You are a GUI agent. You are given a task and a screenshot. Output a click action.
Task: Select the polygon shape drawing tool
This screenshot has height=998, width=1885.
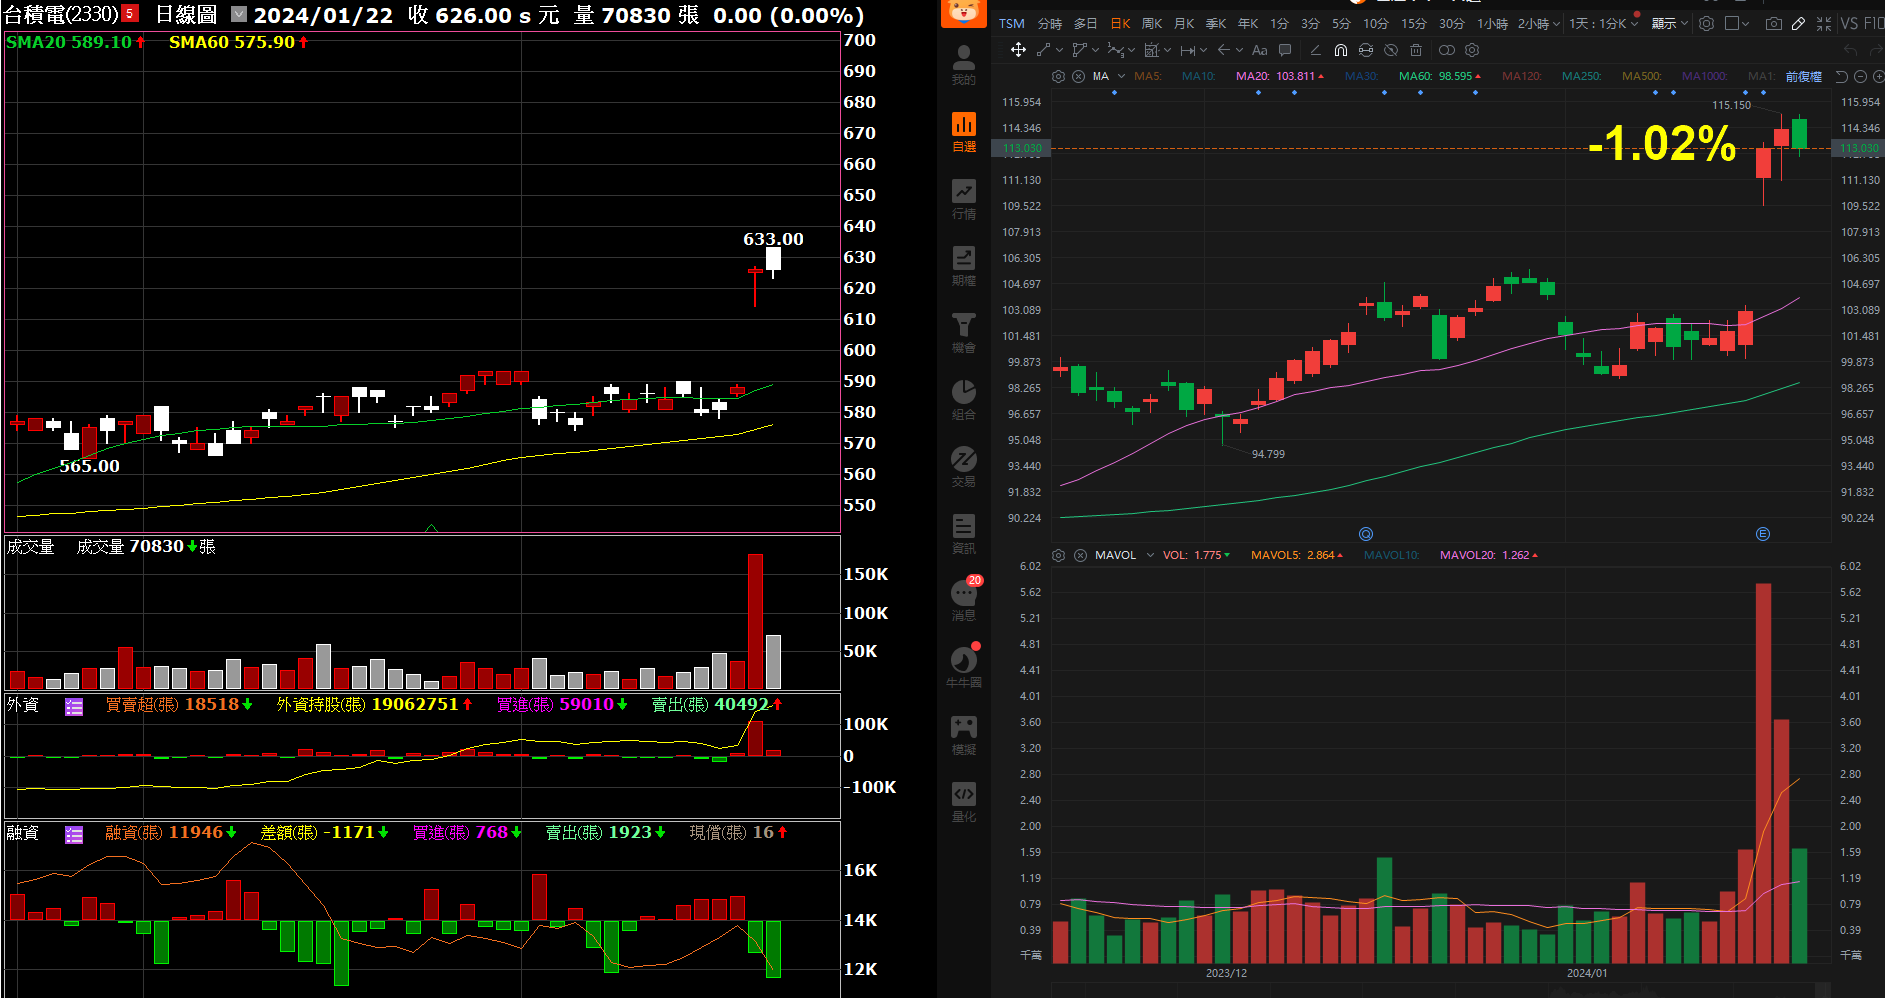[x=1079, y=50]
